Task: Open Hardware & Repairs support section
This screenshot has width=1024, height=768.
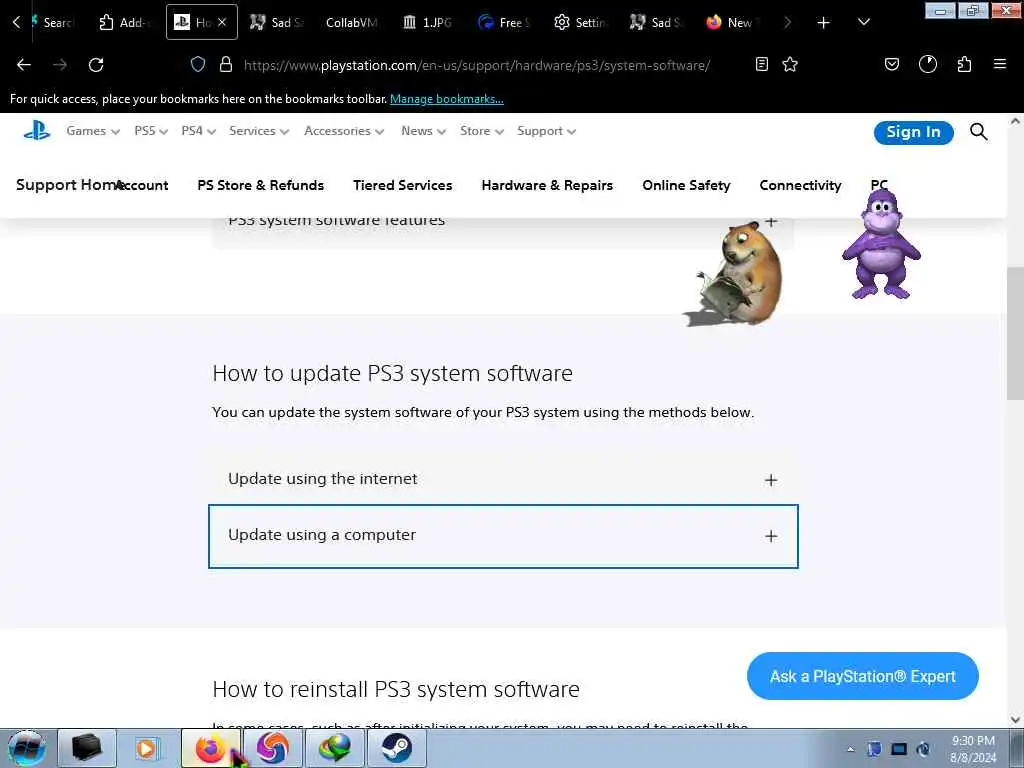Action: tap(547, 185)
